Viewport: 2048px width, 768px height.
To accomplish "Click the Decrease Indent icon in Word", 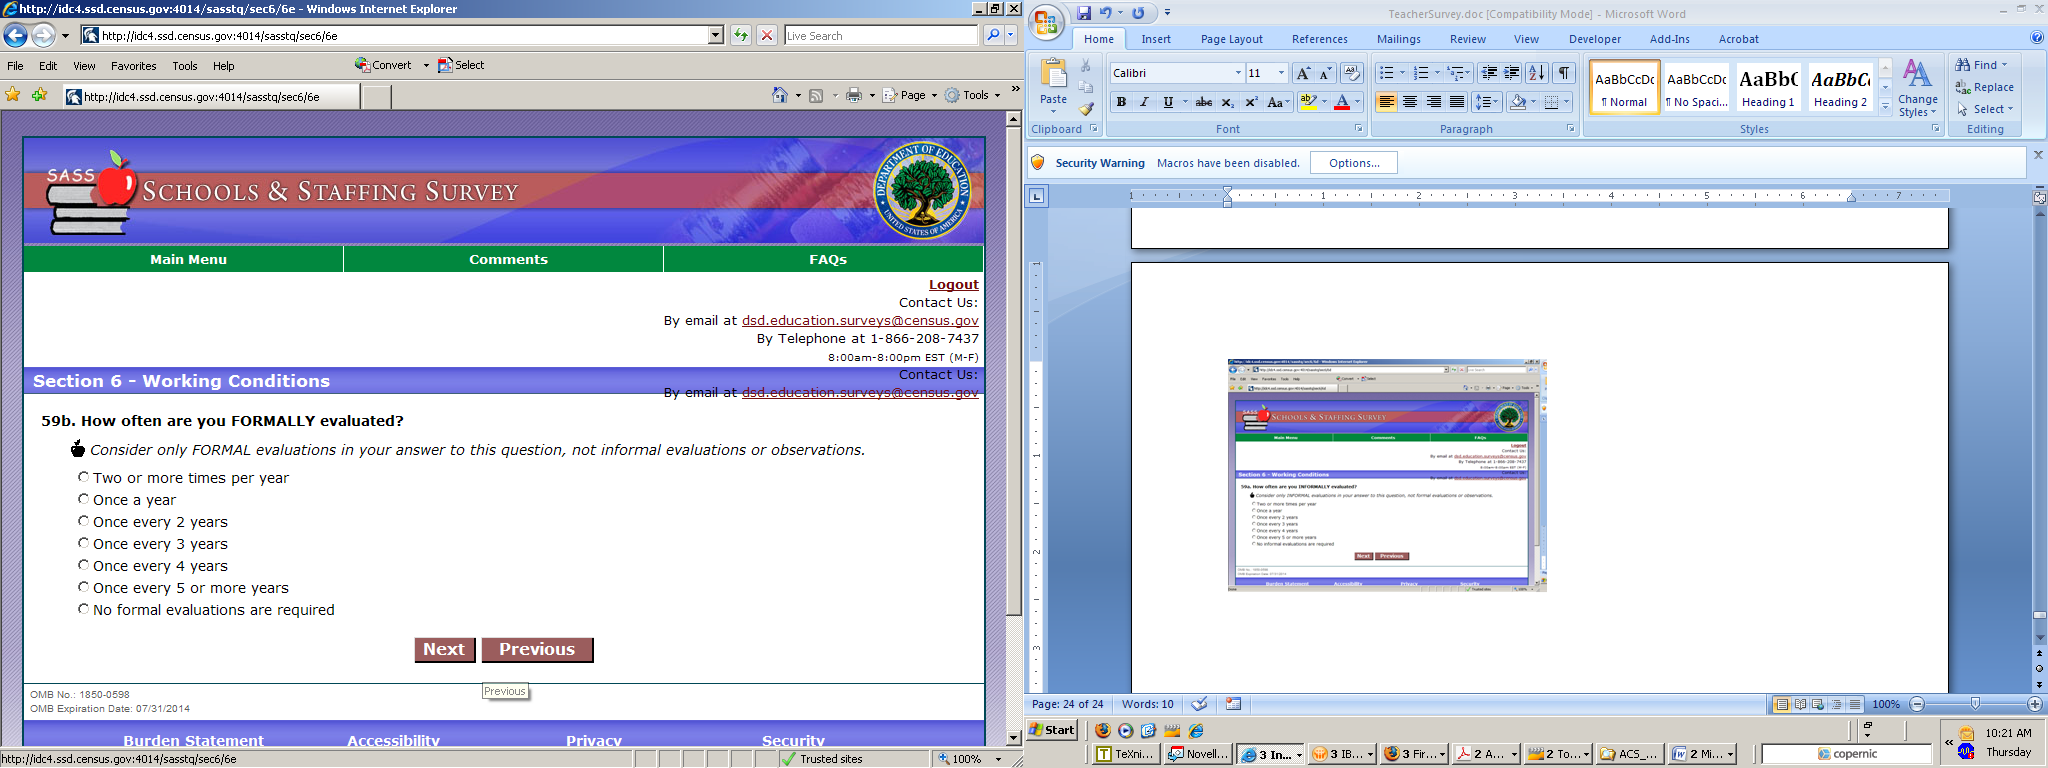I will click(1489, 73).
